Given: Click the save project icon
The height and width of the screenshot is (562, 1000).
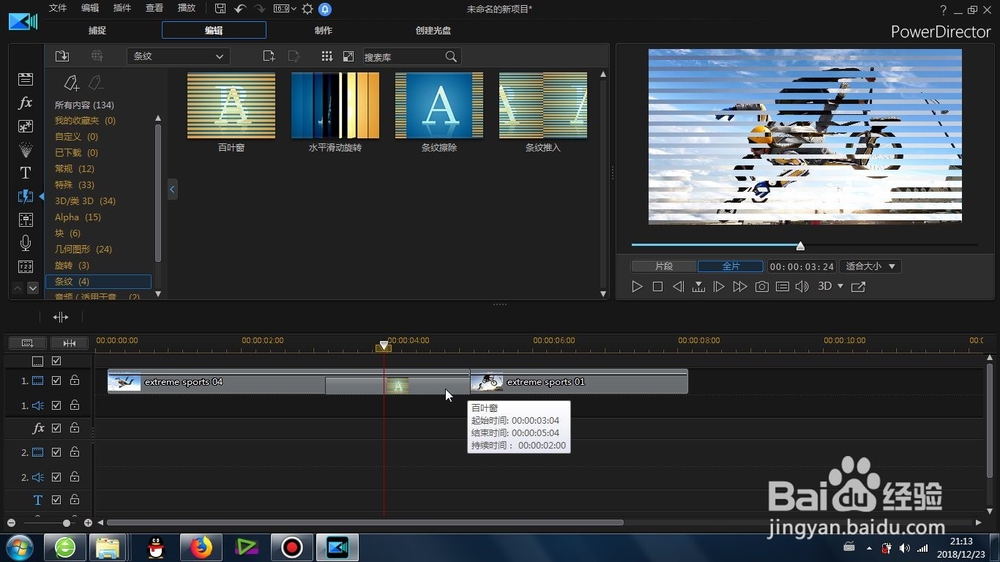Looking at the screenshot, I should [220, 8].
